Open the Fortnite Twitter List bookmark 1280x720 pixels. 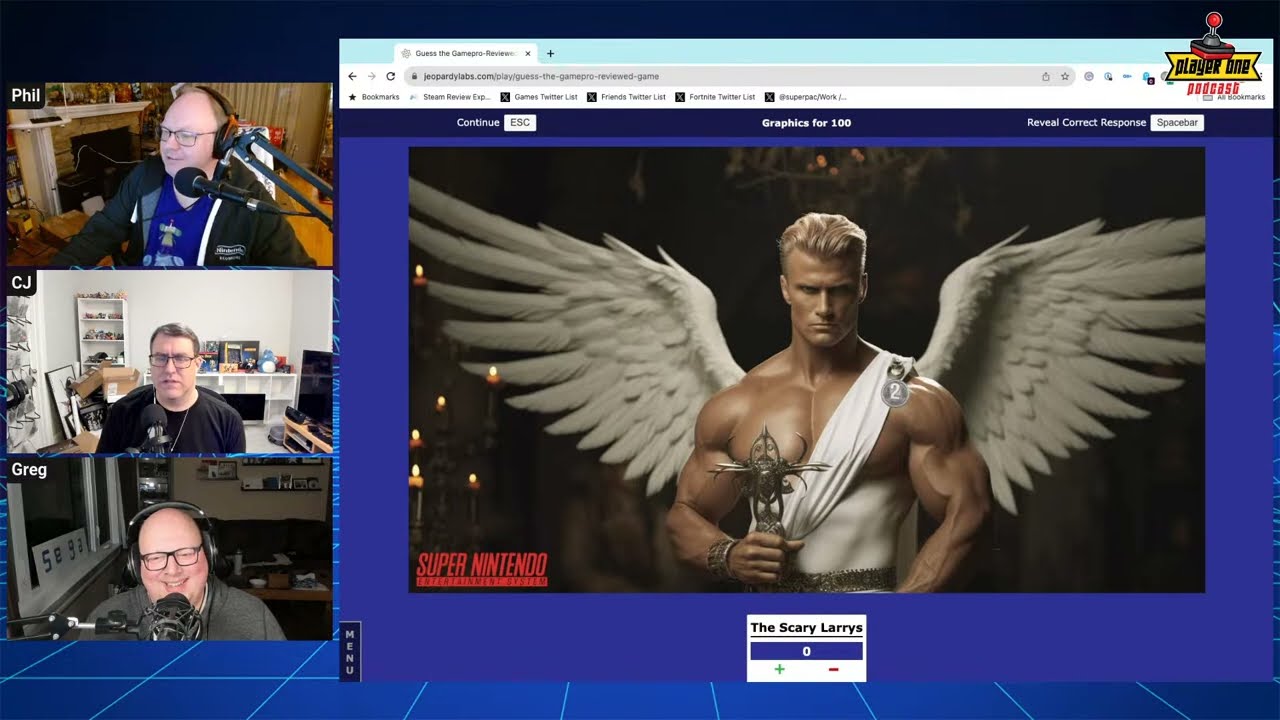tap(716, 97)
